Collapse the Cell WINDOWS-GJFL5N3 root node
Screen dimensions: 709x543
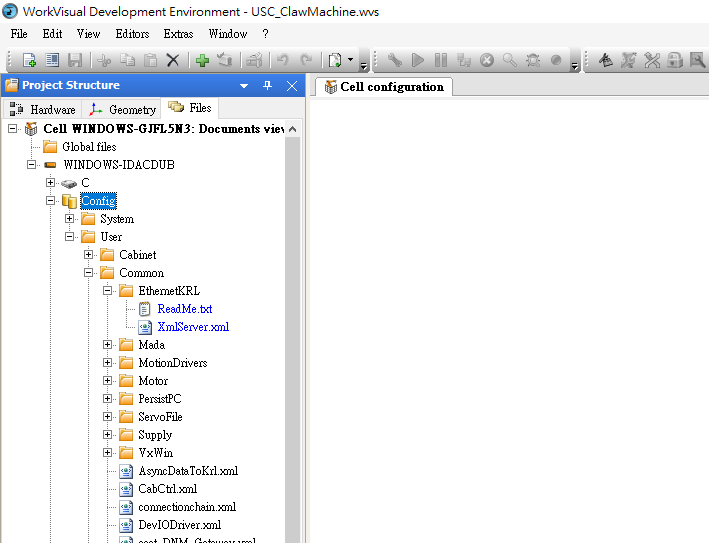pos(13,129)
